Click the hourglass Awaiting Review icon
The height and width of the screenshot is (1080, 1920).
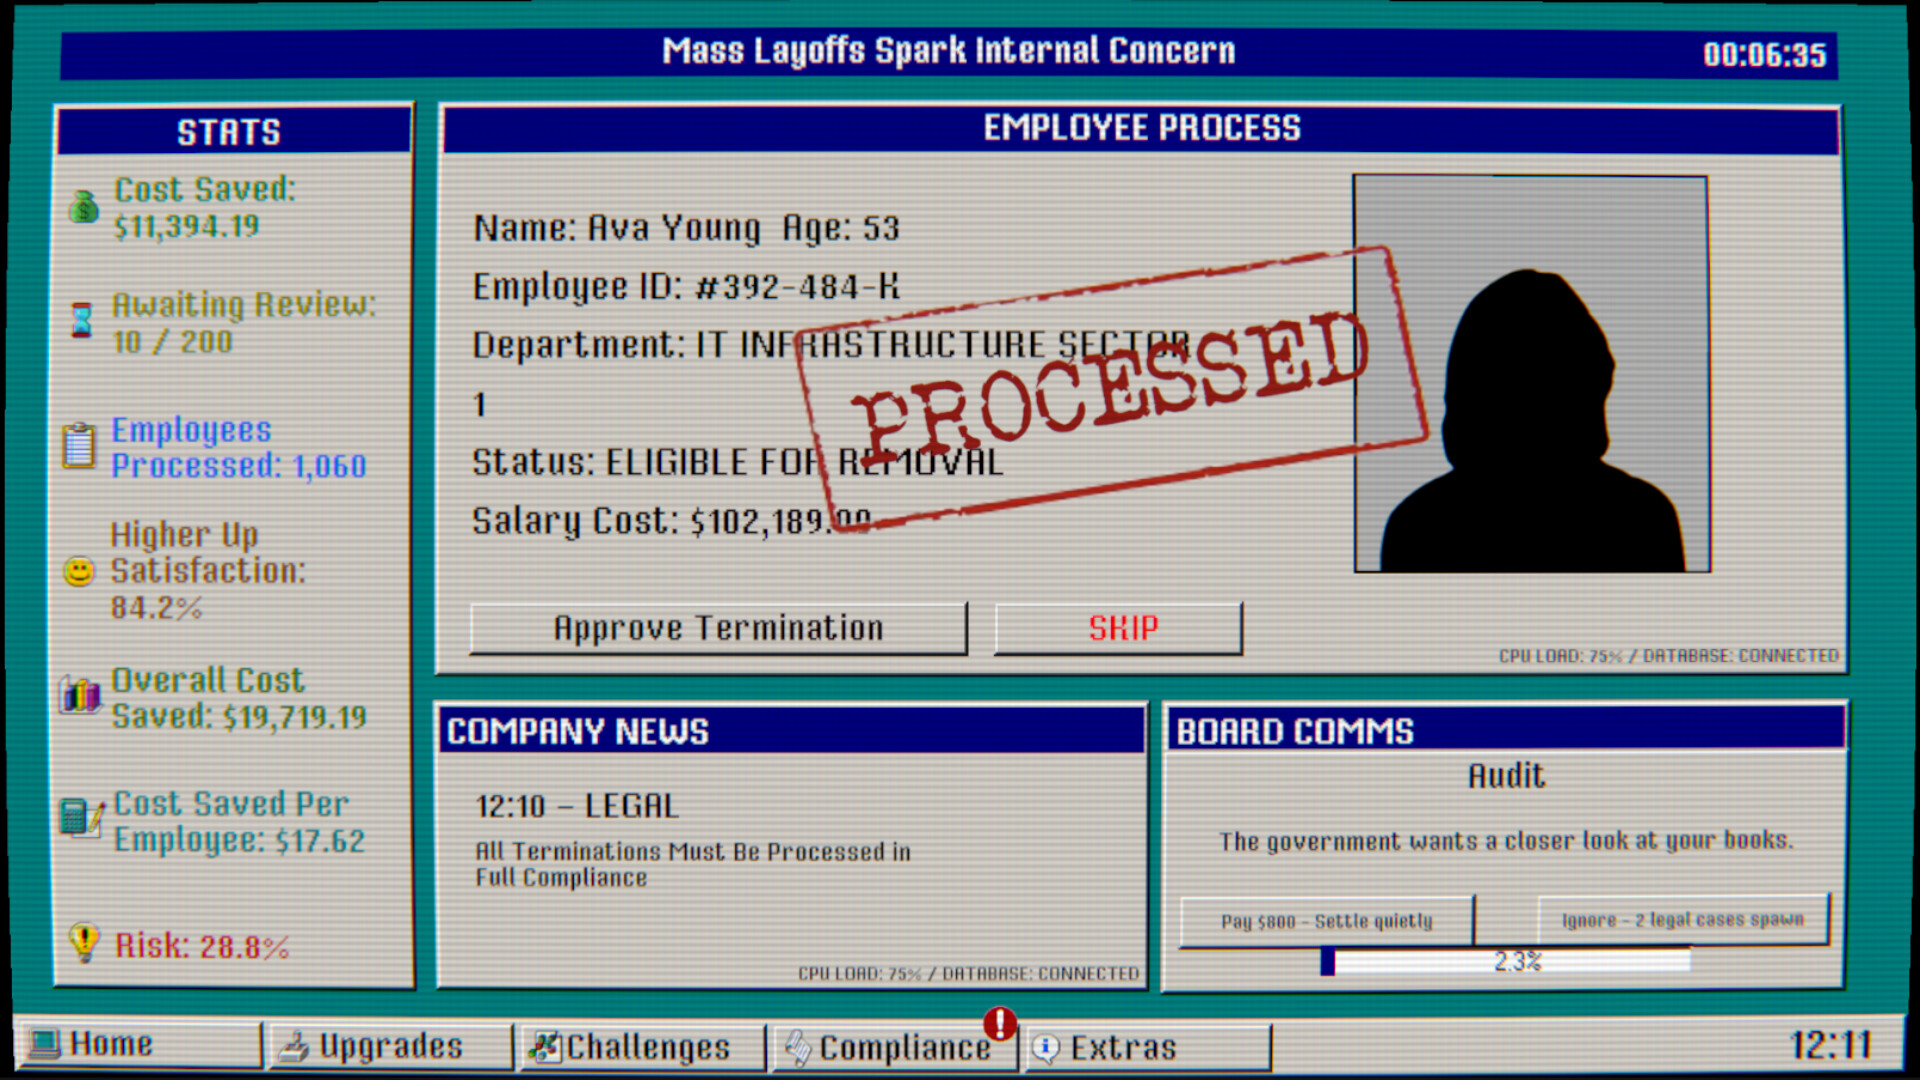(82, 320)
